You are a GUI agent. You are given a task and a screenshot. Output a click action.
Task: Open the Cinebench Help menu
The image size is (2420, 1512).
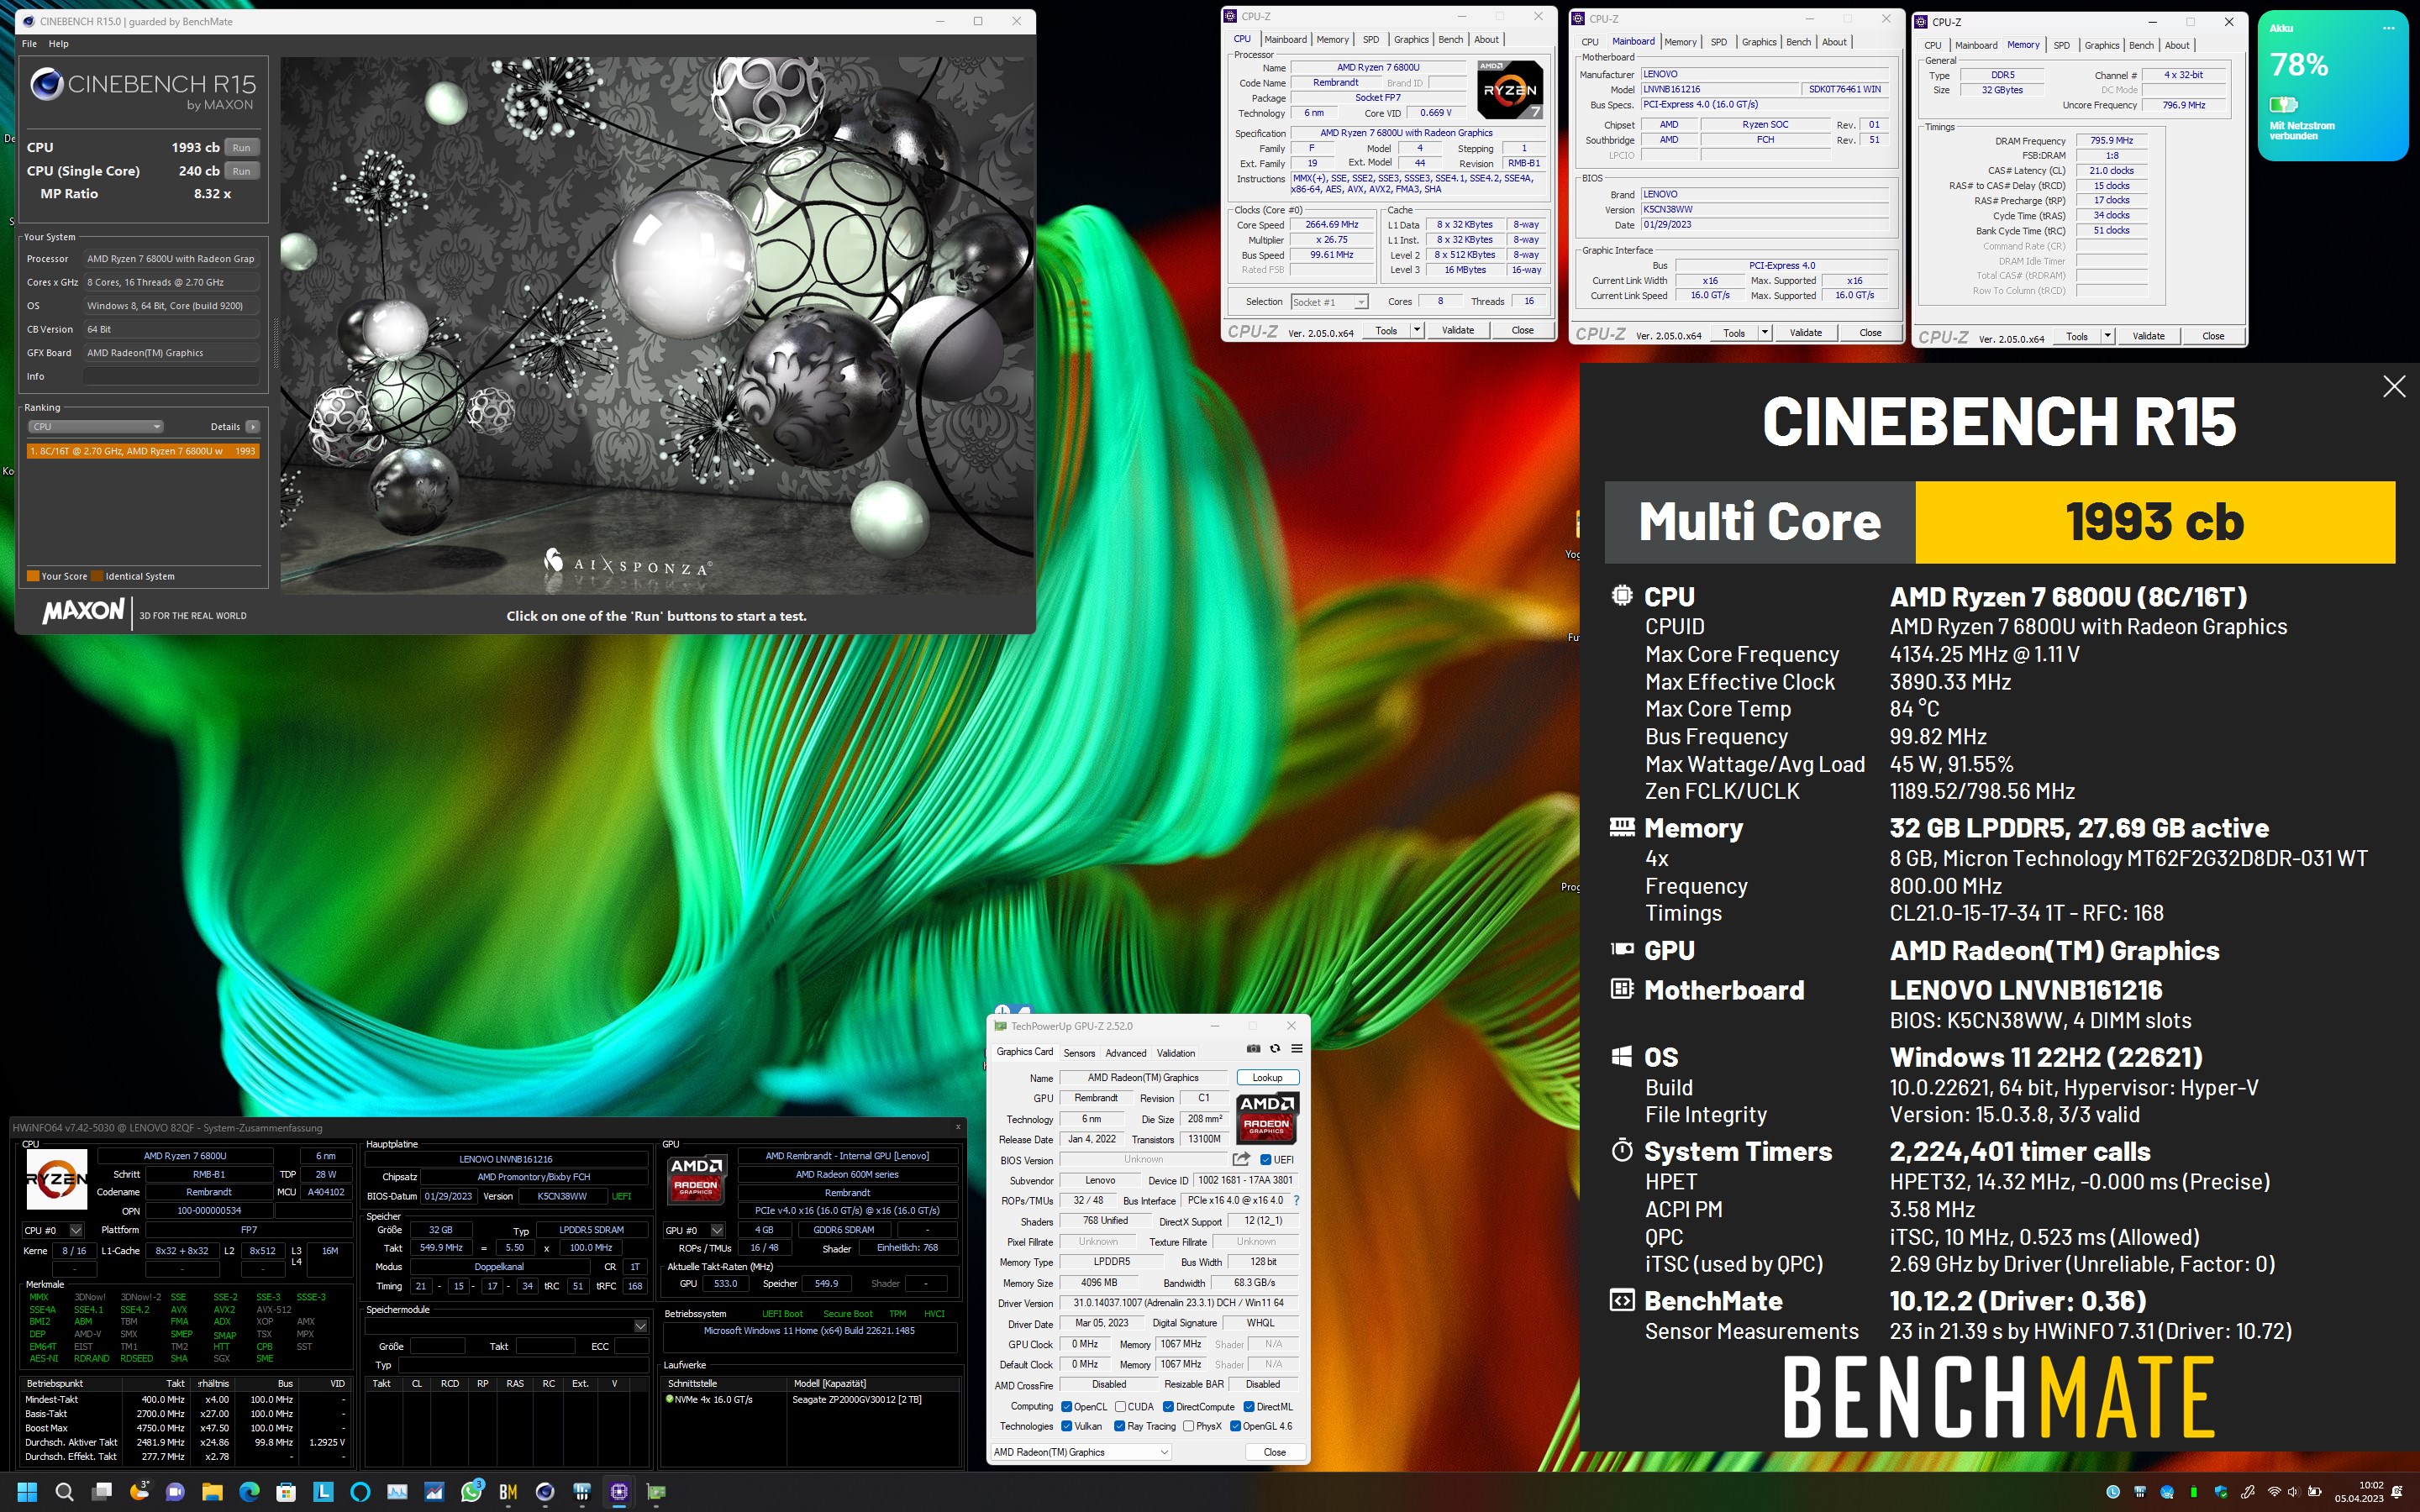coord(59,44)
